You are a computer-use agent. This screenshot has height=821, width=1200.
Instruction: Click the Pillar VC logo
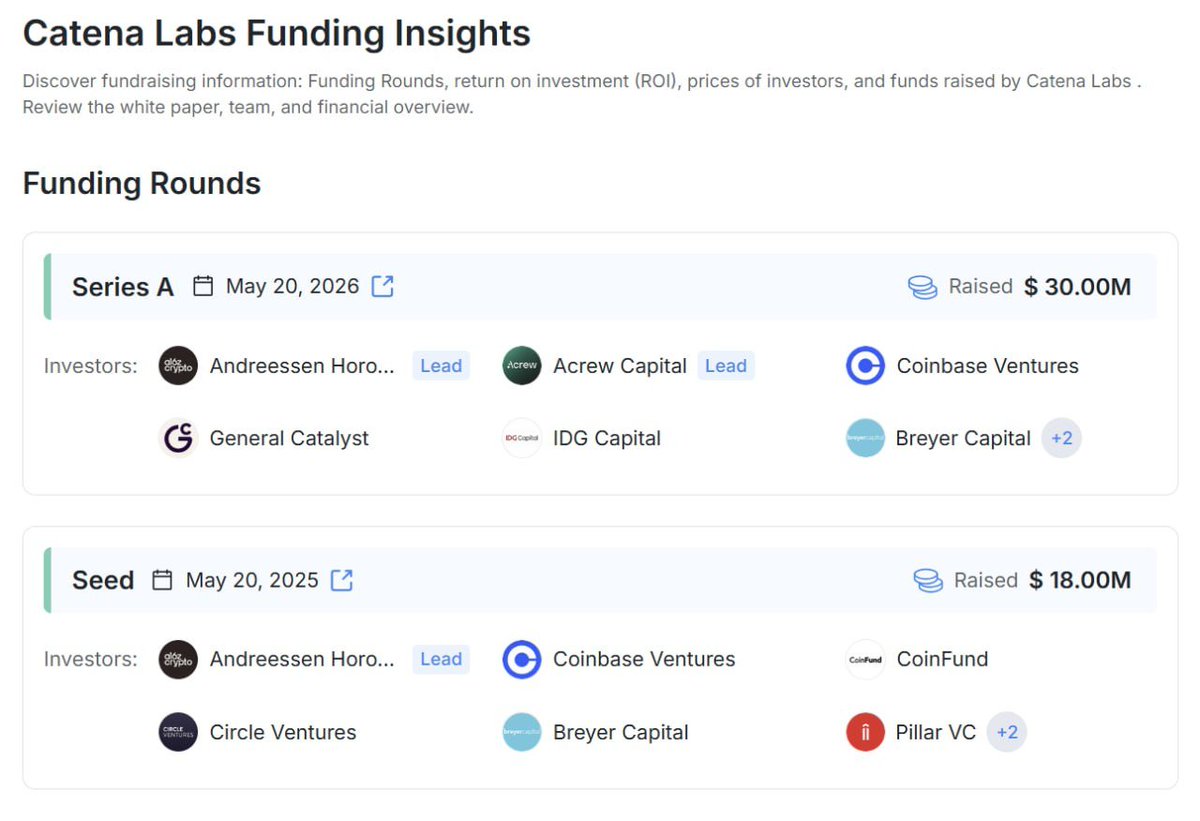865,732
